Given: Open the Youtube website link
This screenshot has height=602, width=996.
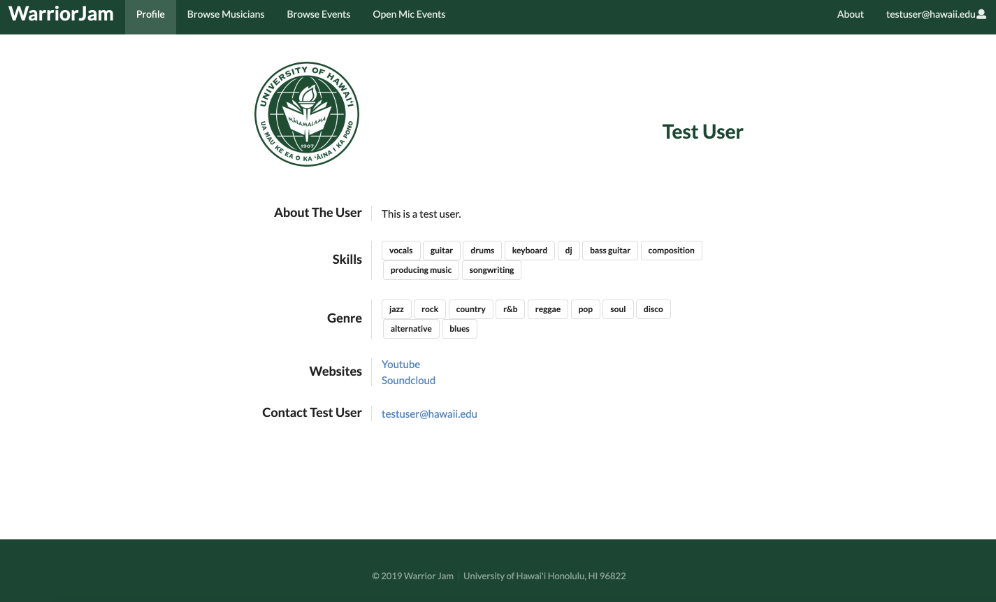Looking at the screenshot, I should pos(401,364).
